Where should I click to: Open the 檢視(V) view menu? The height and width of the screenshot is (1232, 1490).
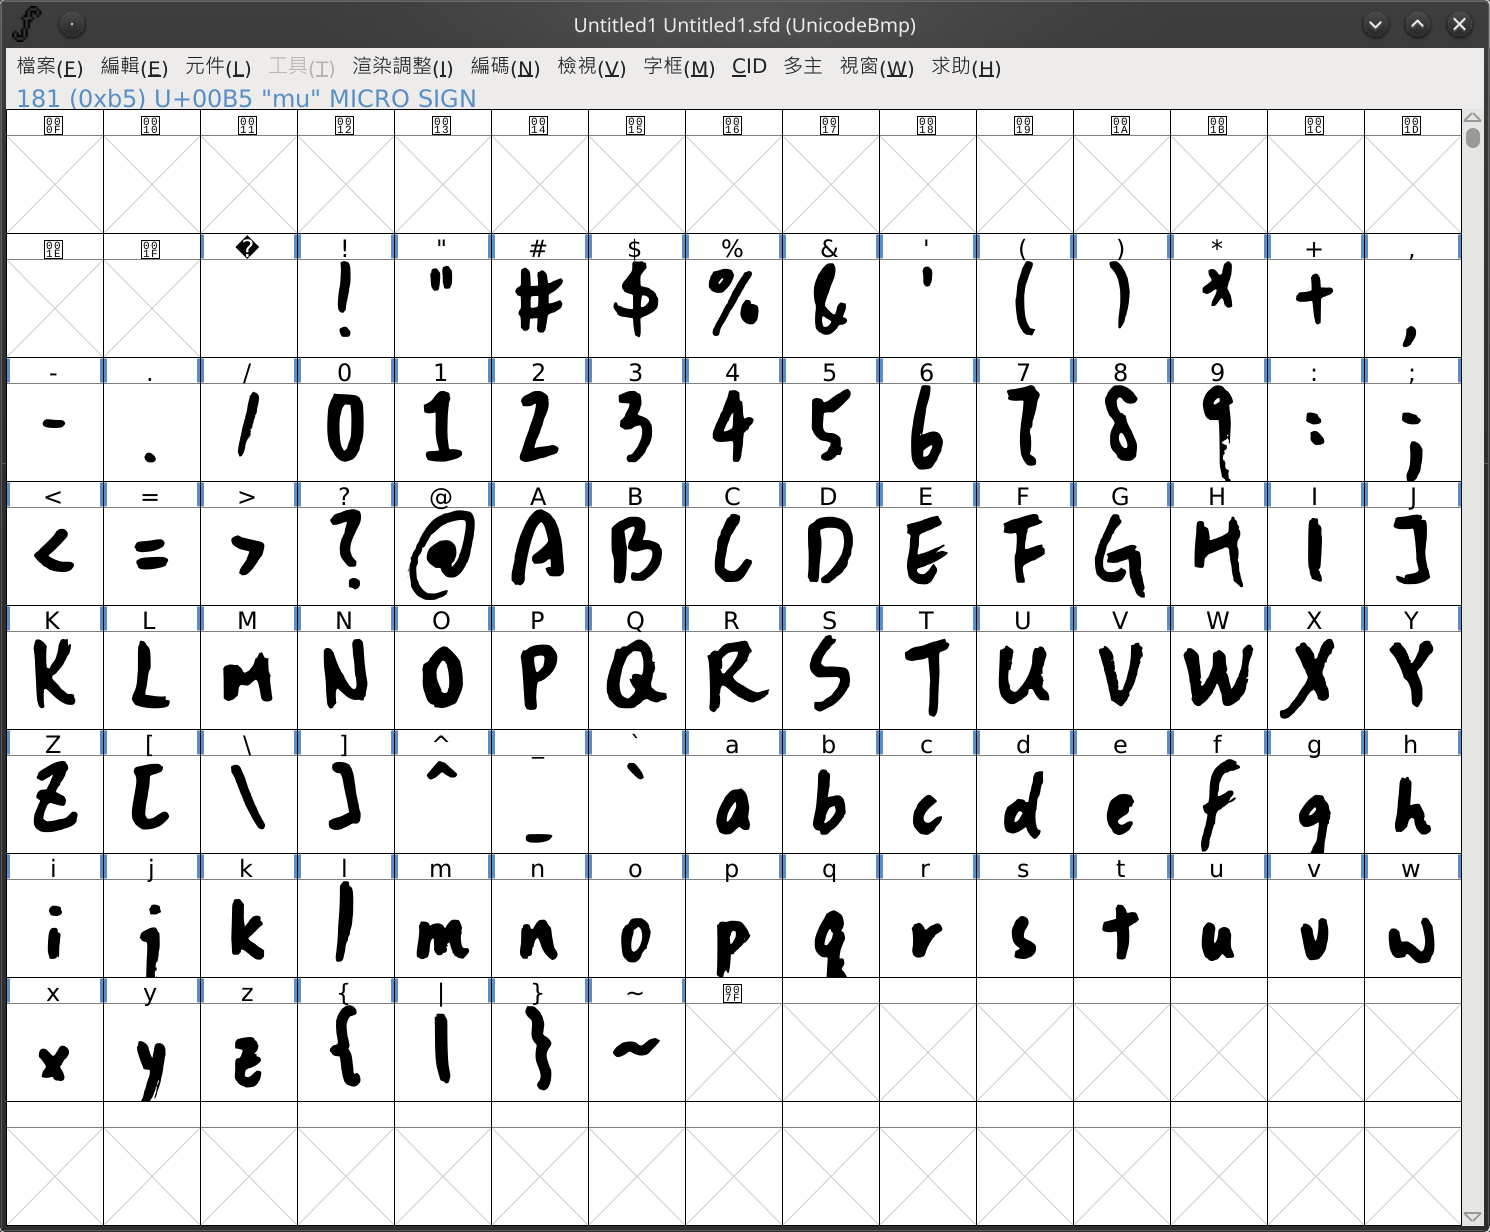click(592, 67)
